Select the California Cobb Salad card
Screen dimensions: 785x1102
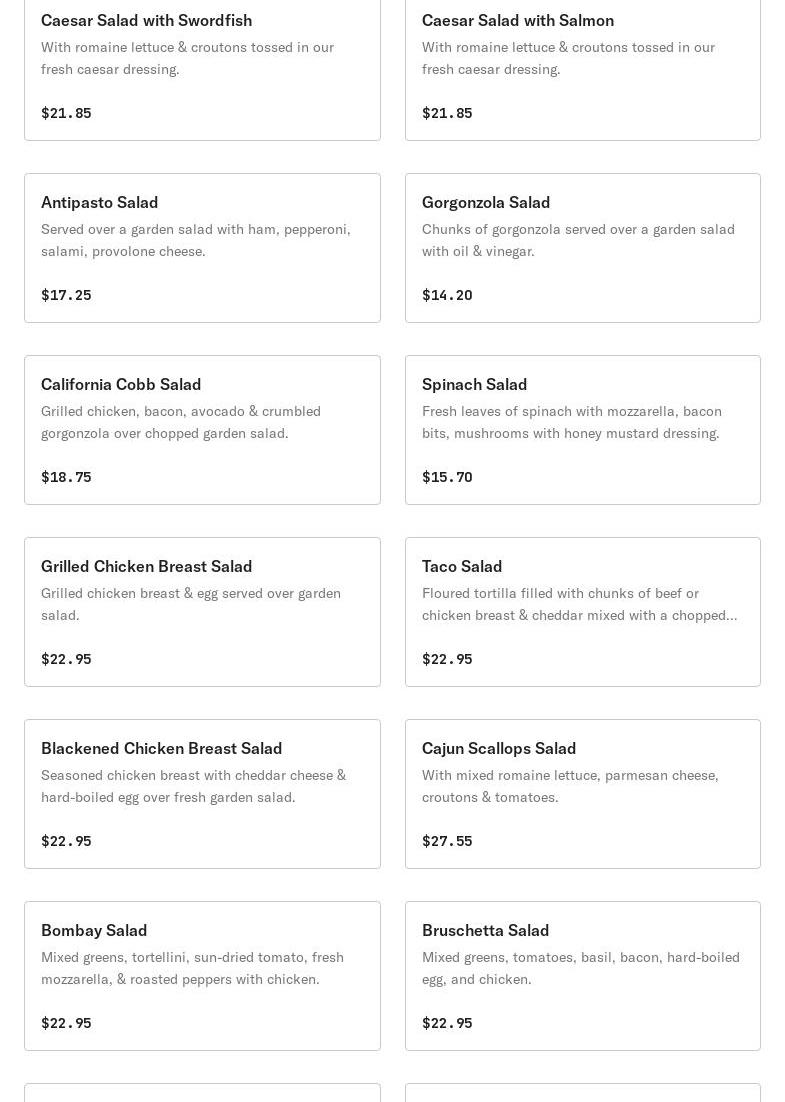click(202, 430)
